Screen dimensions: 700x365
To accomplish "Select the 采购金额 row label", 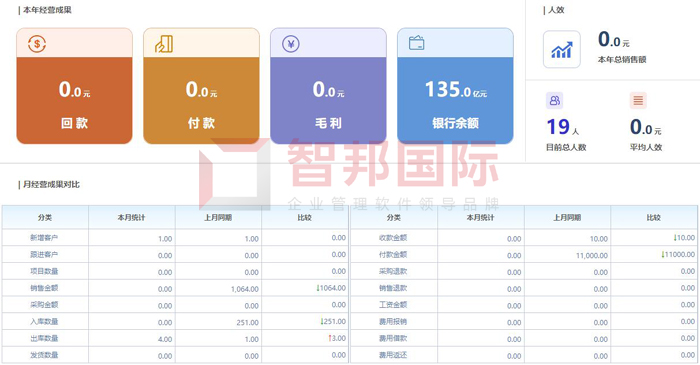I will click(44, 305).
